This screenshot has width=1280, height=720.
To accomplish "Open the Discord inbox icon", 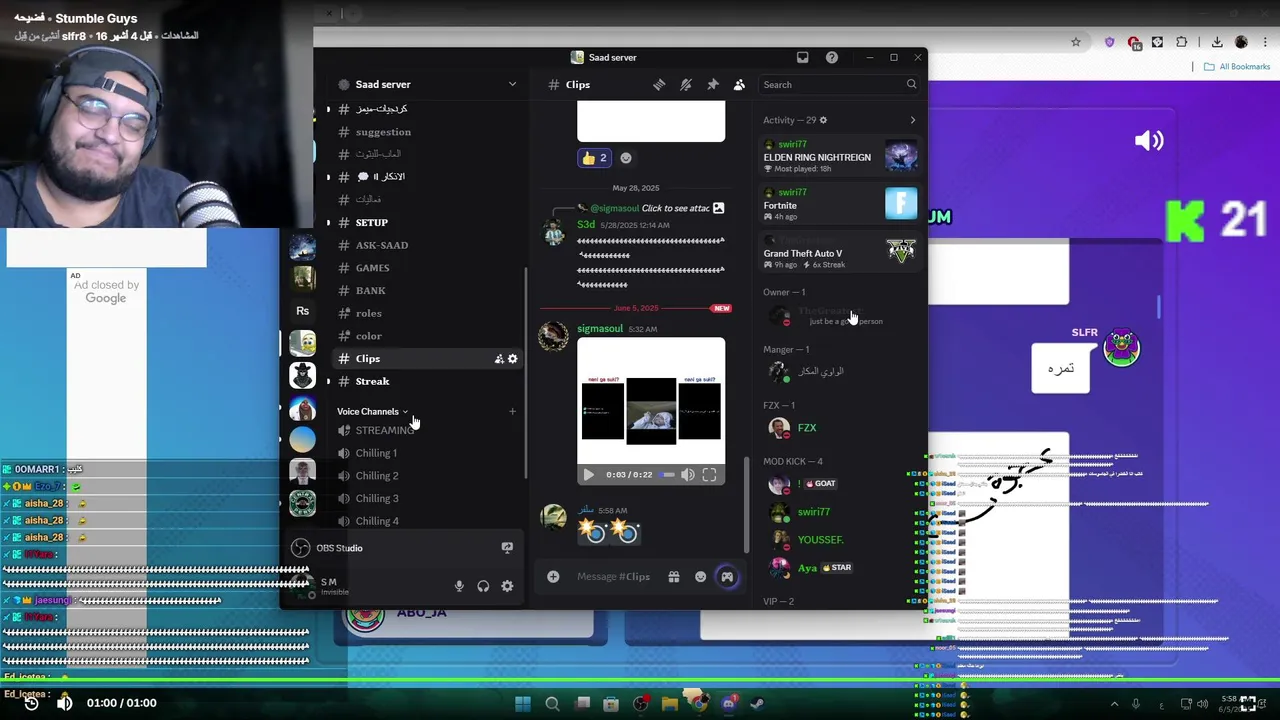I will pos(802,57).
